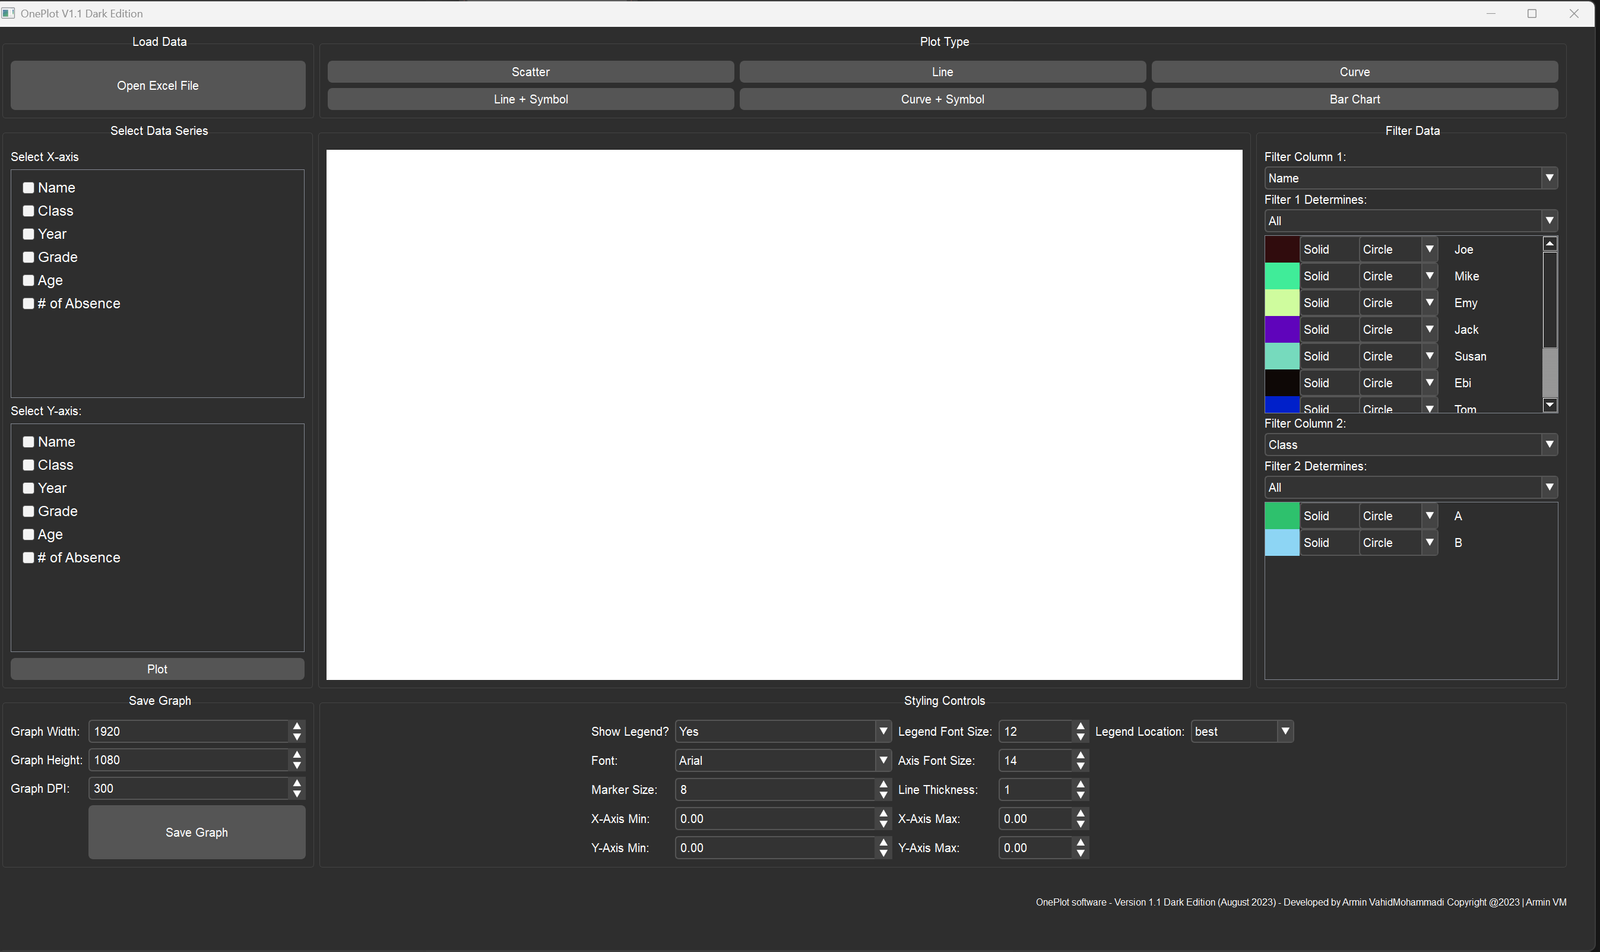The height and width of the screenshot is (952, 1600).
Task: Tick Grade in the Y-axis list
Action: point(29,511)
